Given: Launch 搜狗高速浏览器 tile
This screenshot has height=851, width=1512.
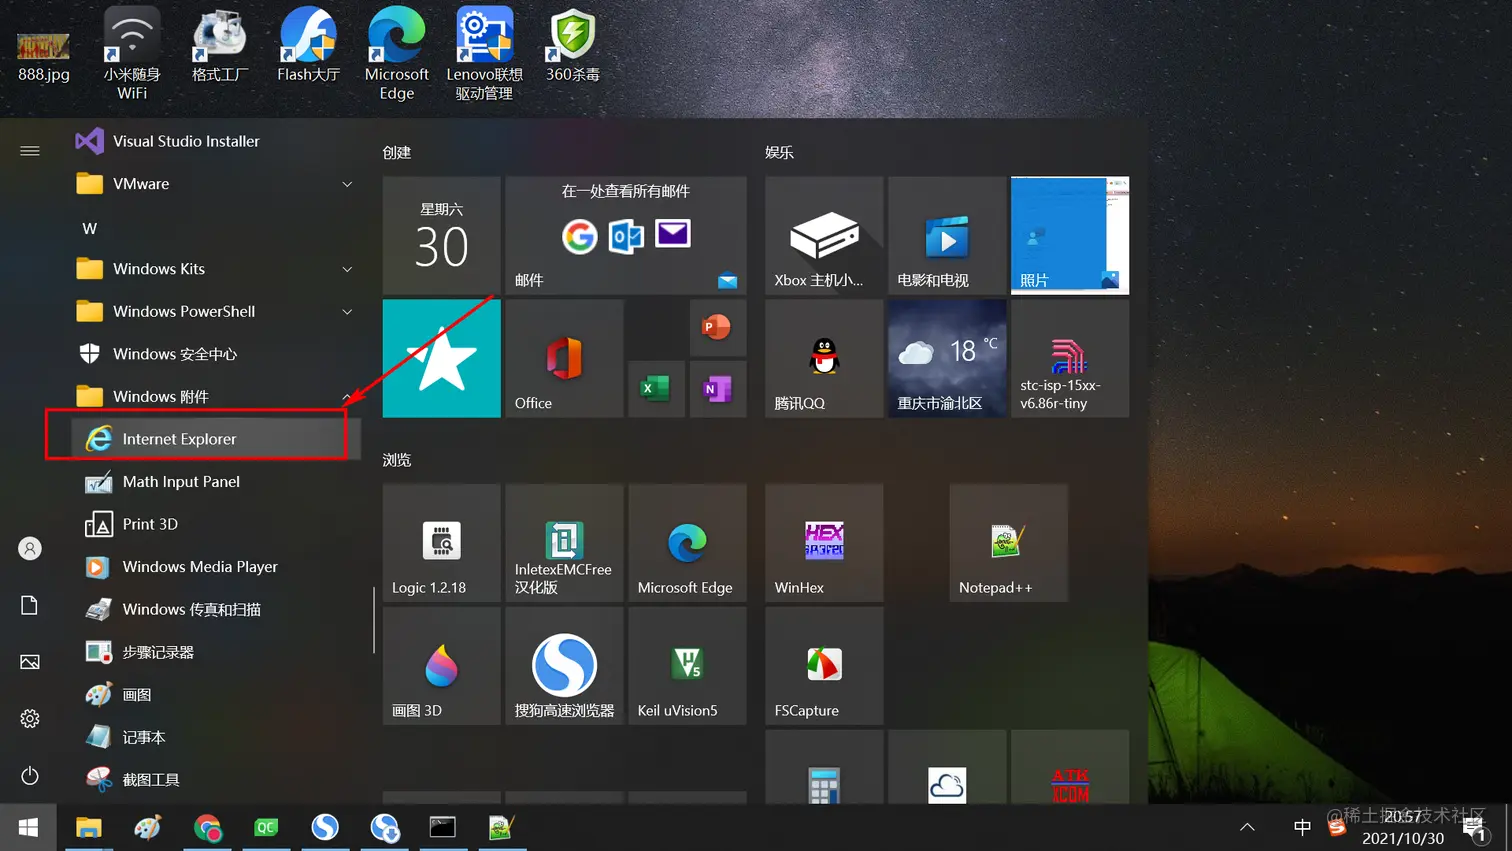Looking at the screenshot, I should 564,666.
